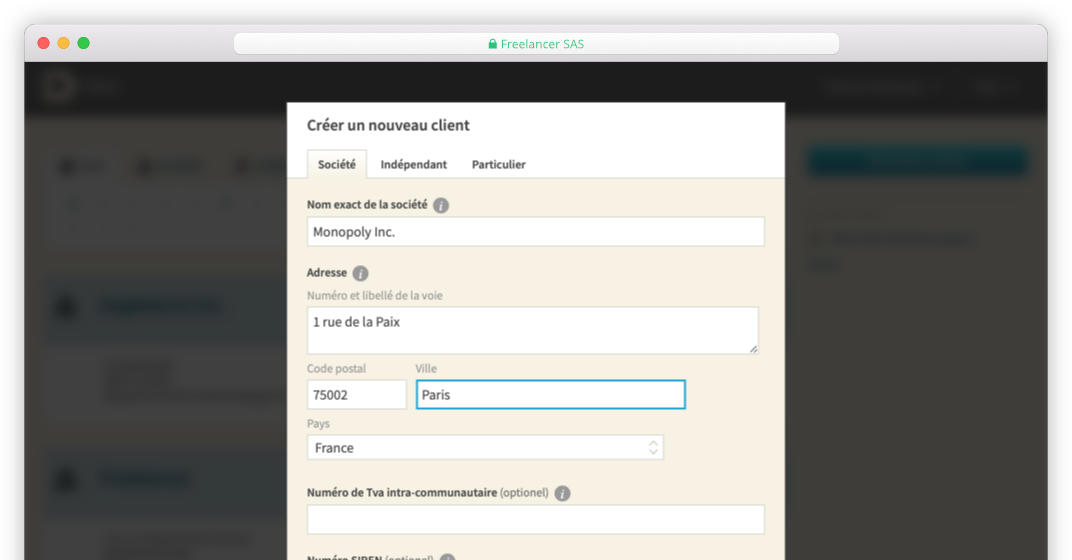
Task: Click the up-down arrows of the Pays select
Action: point(653,447)
